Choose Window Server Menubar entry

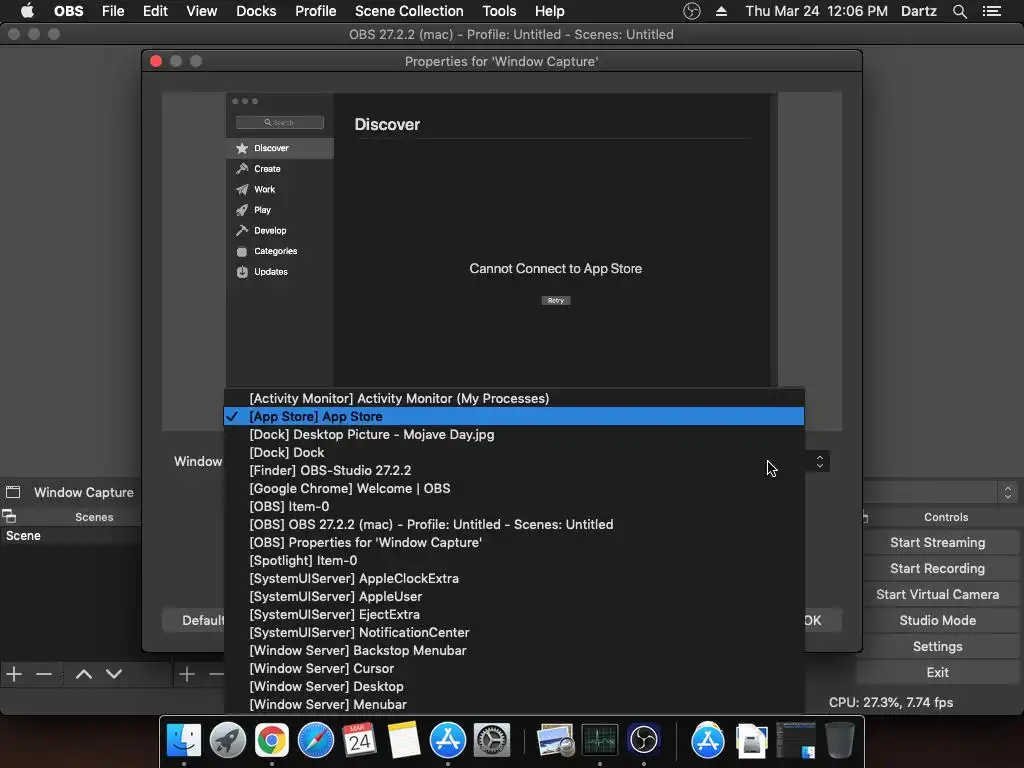click(x=514, y=704)
